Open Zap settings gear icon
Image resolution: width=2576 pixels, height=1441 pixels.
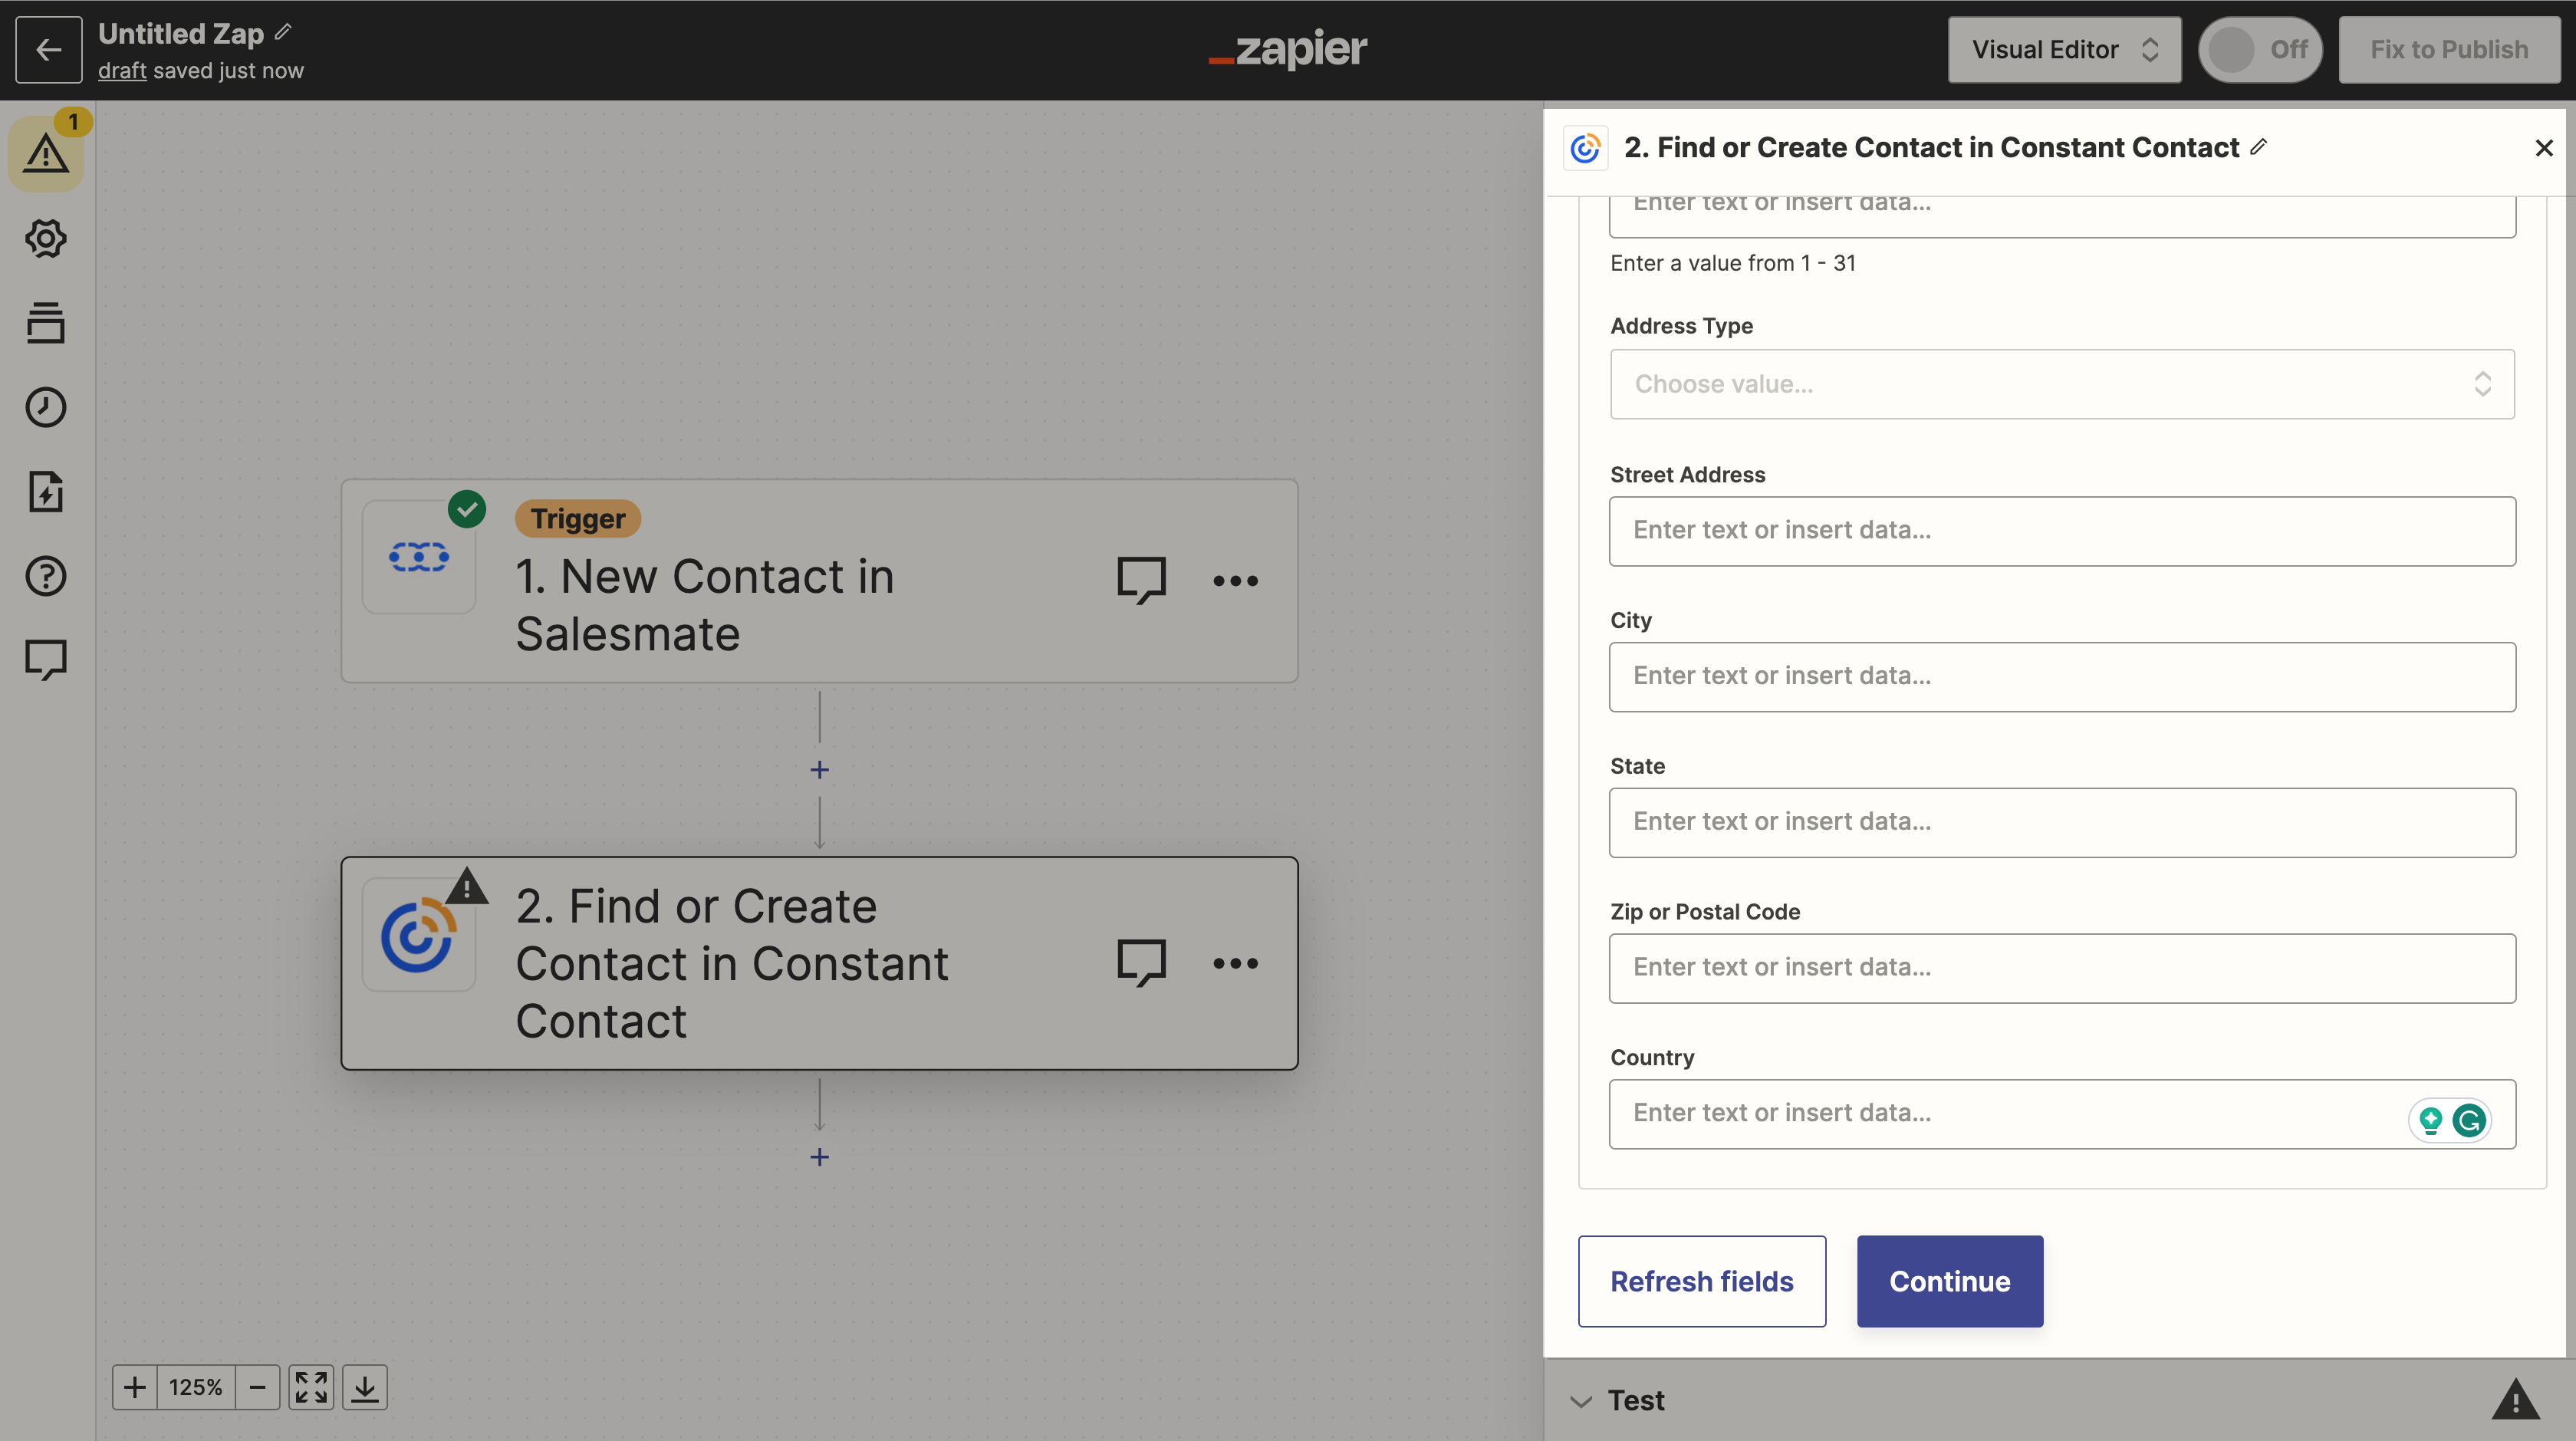(46, 238)
